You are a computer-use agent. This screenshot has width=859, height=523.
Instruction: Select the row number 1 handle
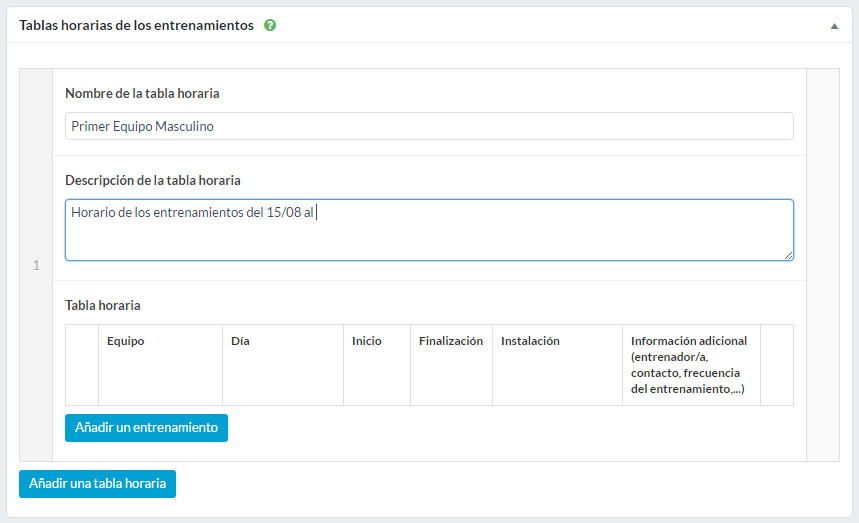[x=36, y=265]
